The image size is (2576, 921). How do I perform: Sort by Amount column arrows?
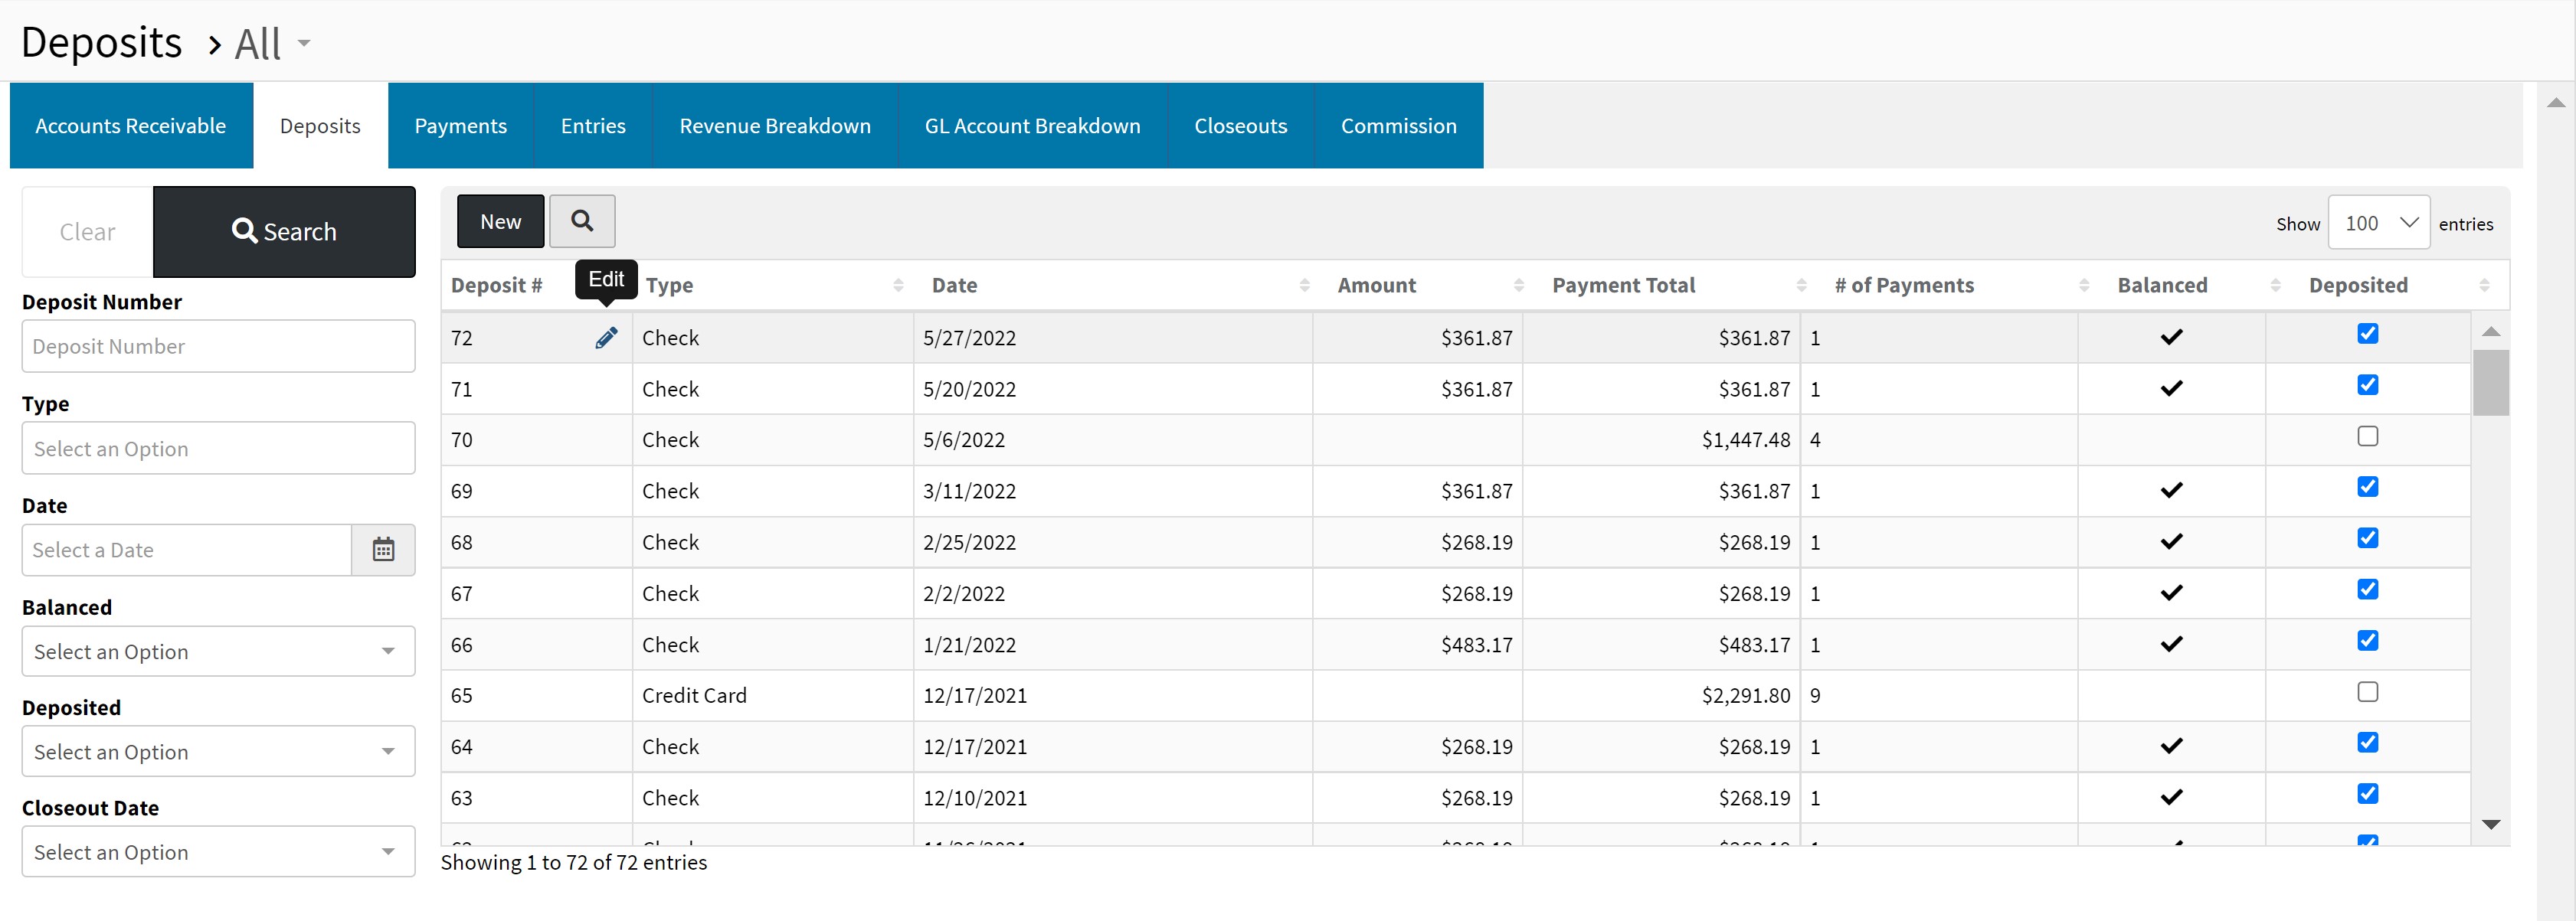tap(1518, 286)
